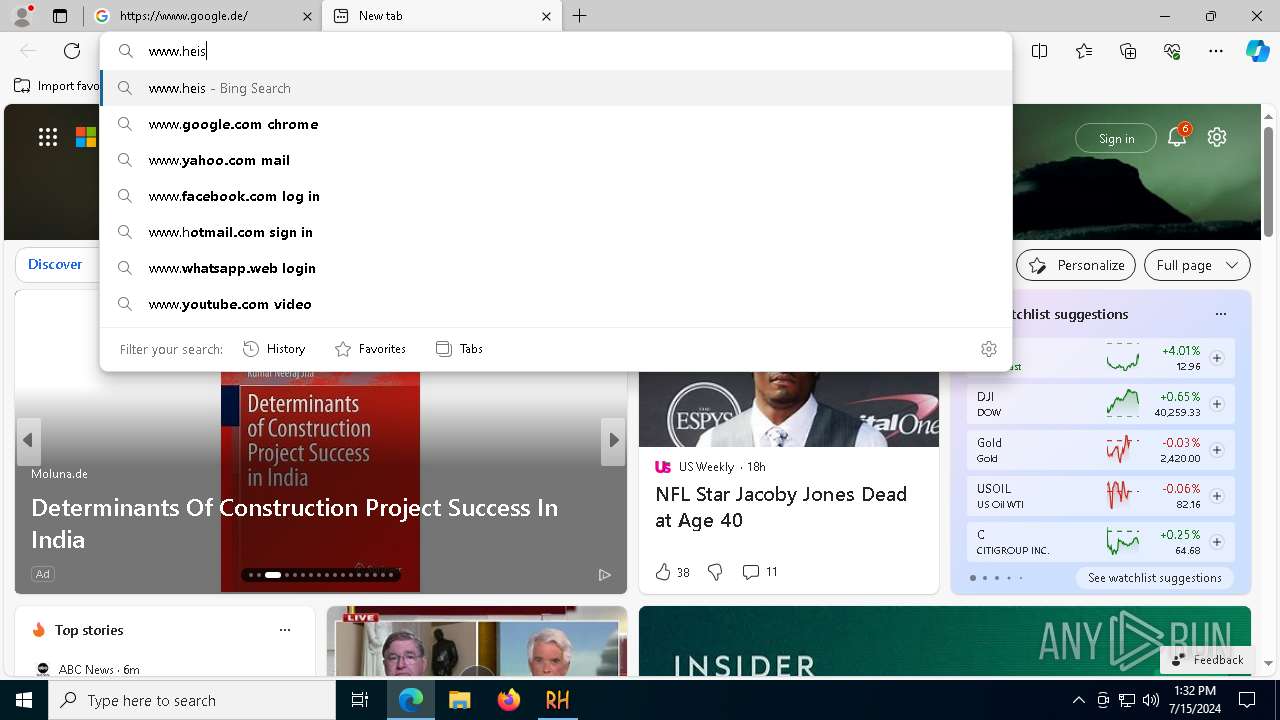The image size is (1280, 720).
Task: Add Gold to watchlist
Action: [x=1217, y=450]
